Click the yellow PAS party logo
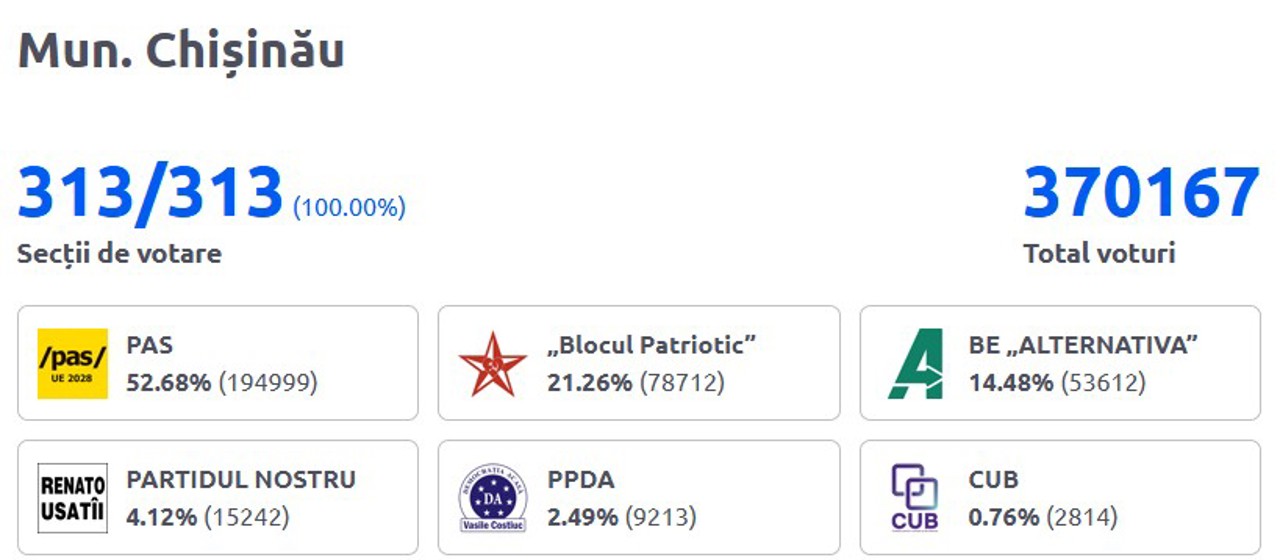The image size is (1280, 560). click(72, 363)
